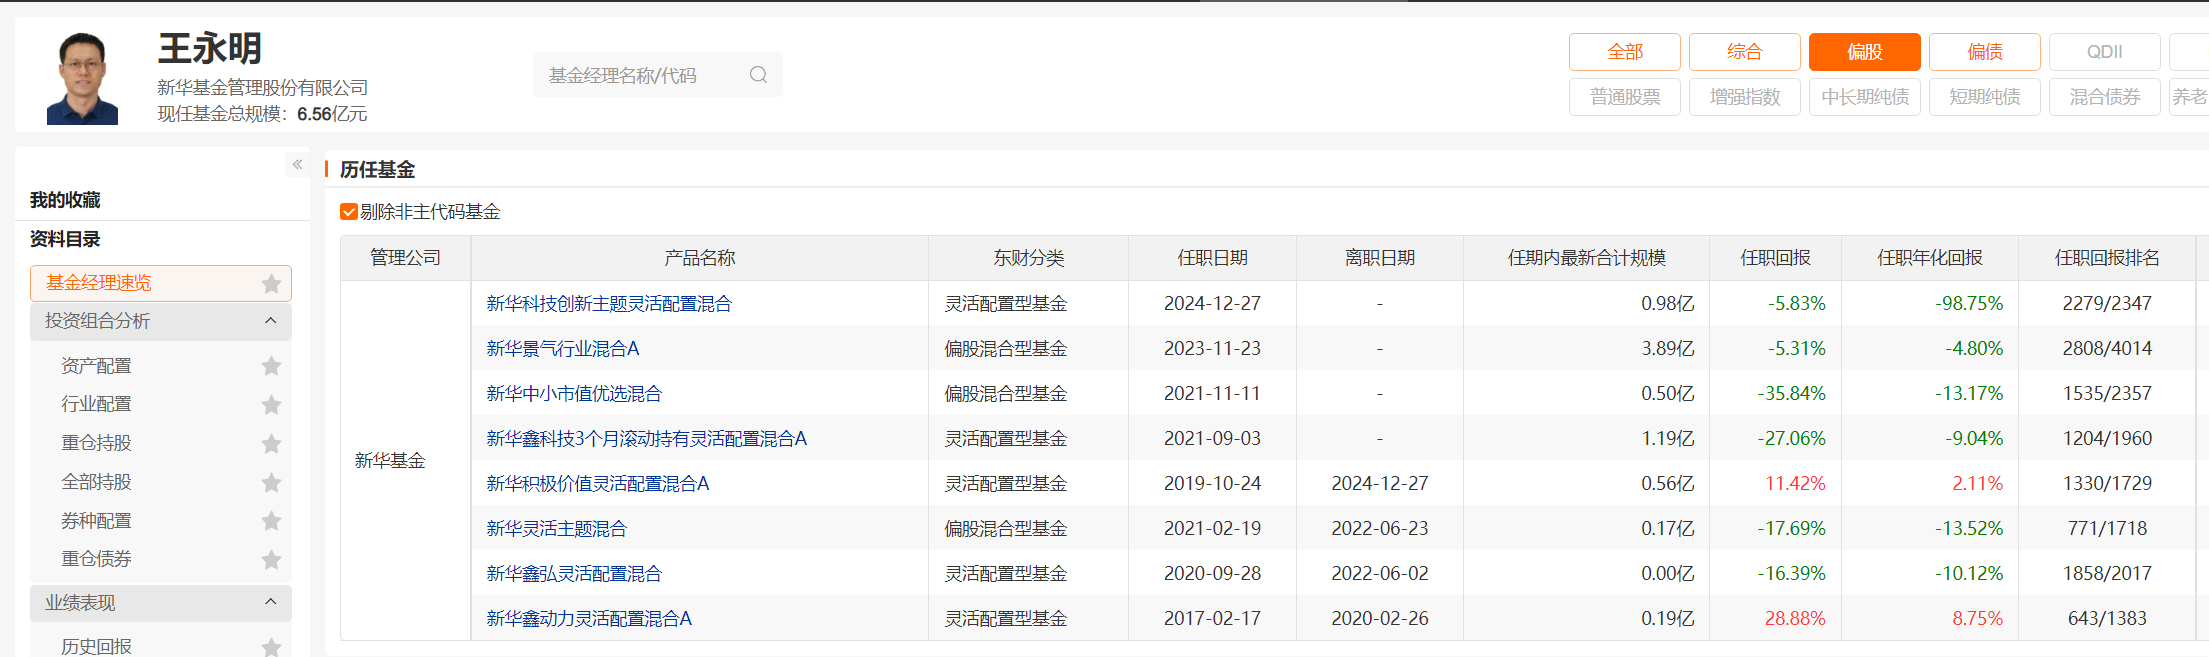The image size is (2209, 657).
Task: Select the 短期纯债 filter
Action: (1985, 97)
